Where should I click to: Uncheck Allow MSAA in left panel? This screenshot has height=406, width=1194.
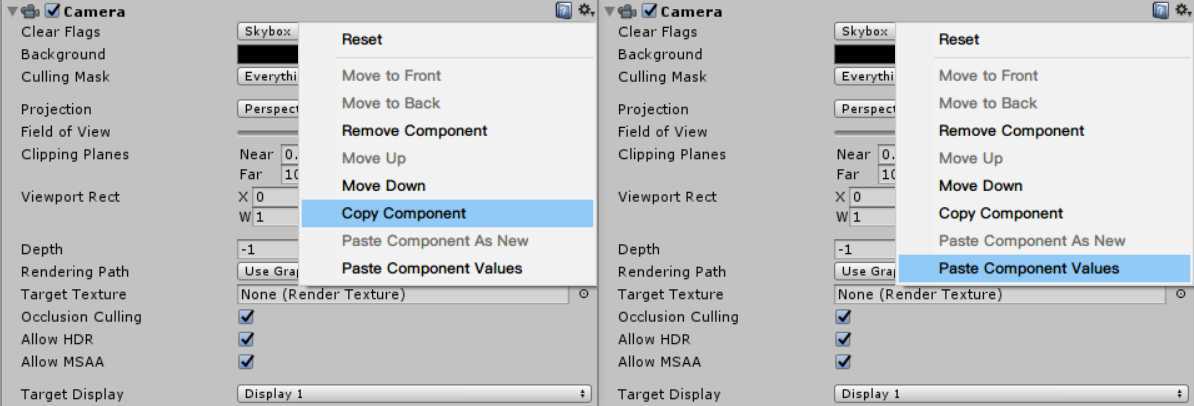pyautogui.click(x=246, y=362)
